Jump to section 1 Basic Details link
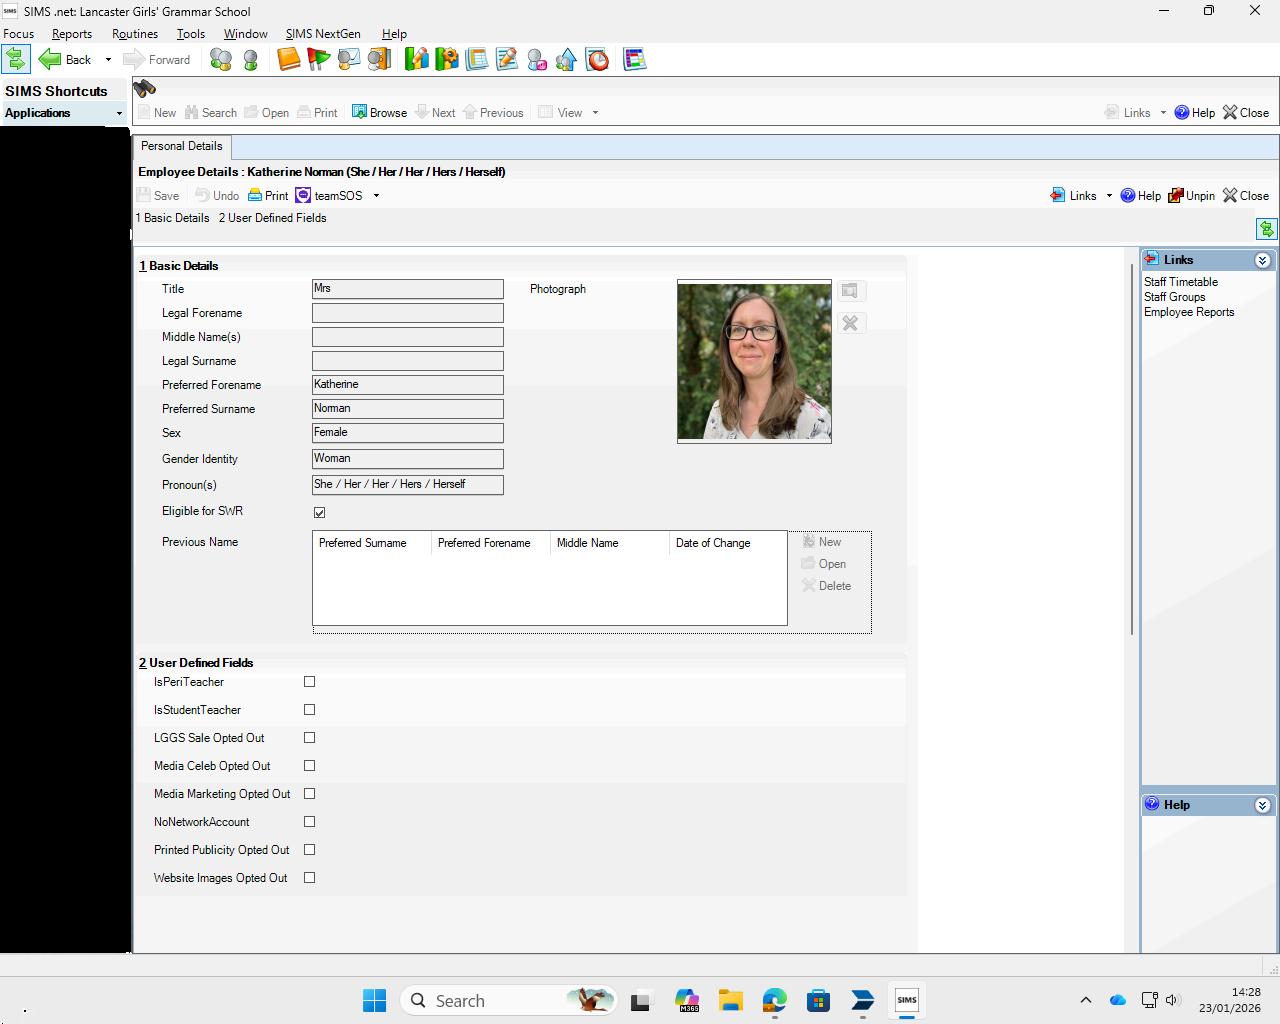This screenshot has height=1024, width=1280. (x=173, y=218)
